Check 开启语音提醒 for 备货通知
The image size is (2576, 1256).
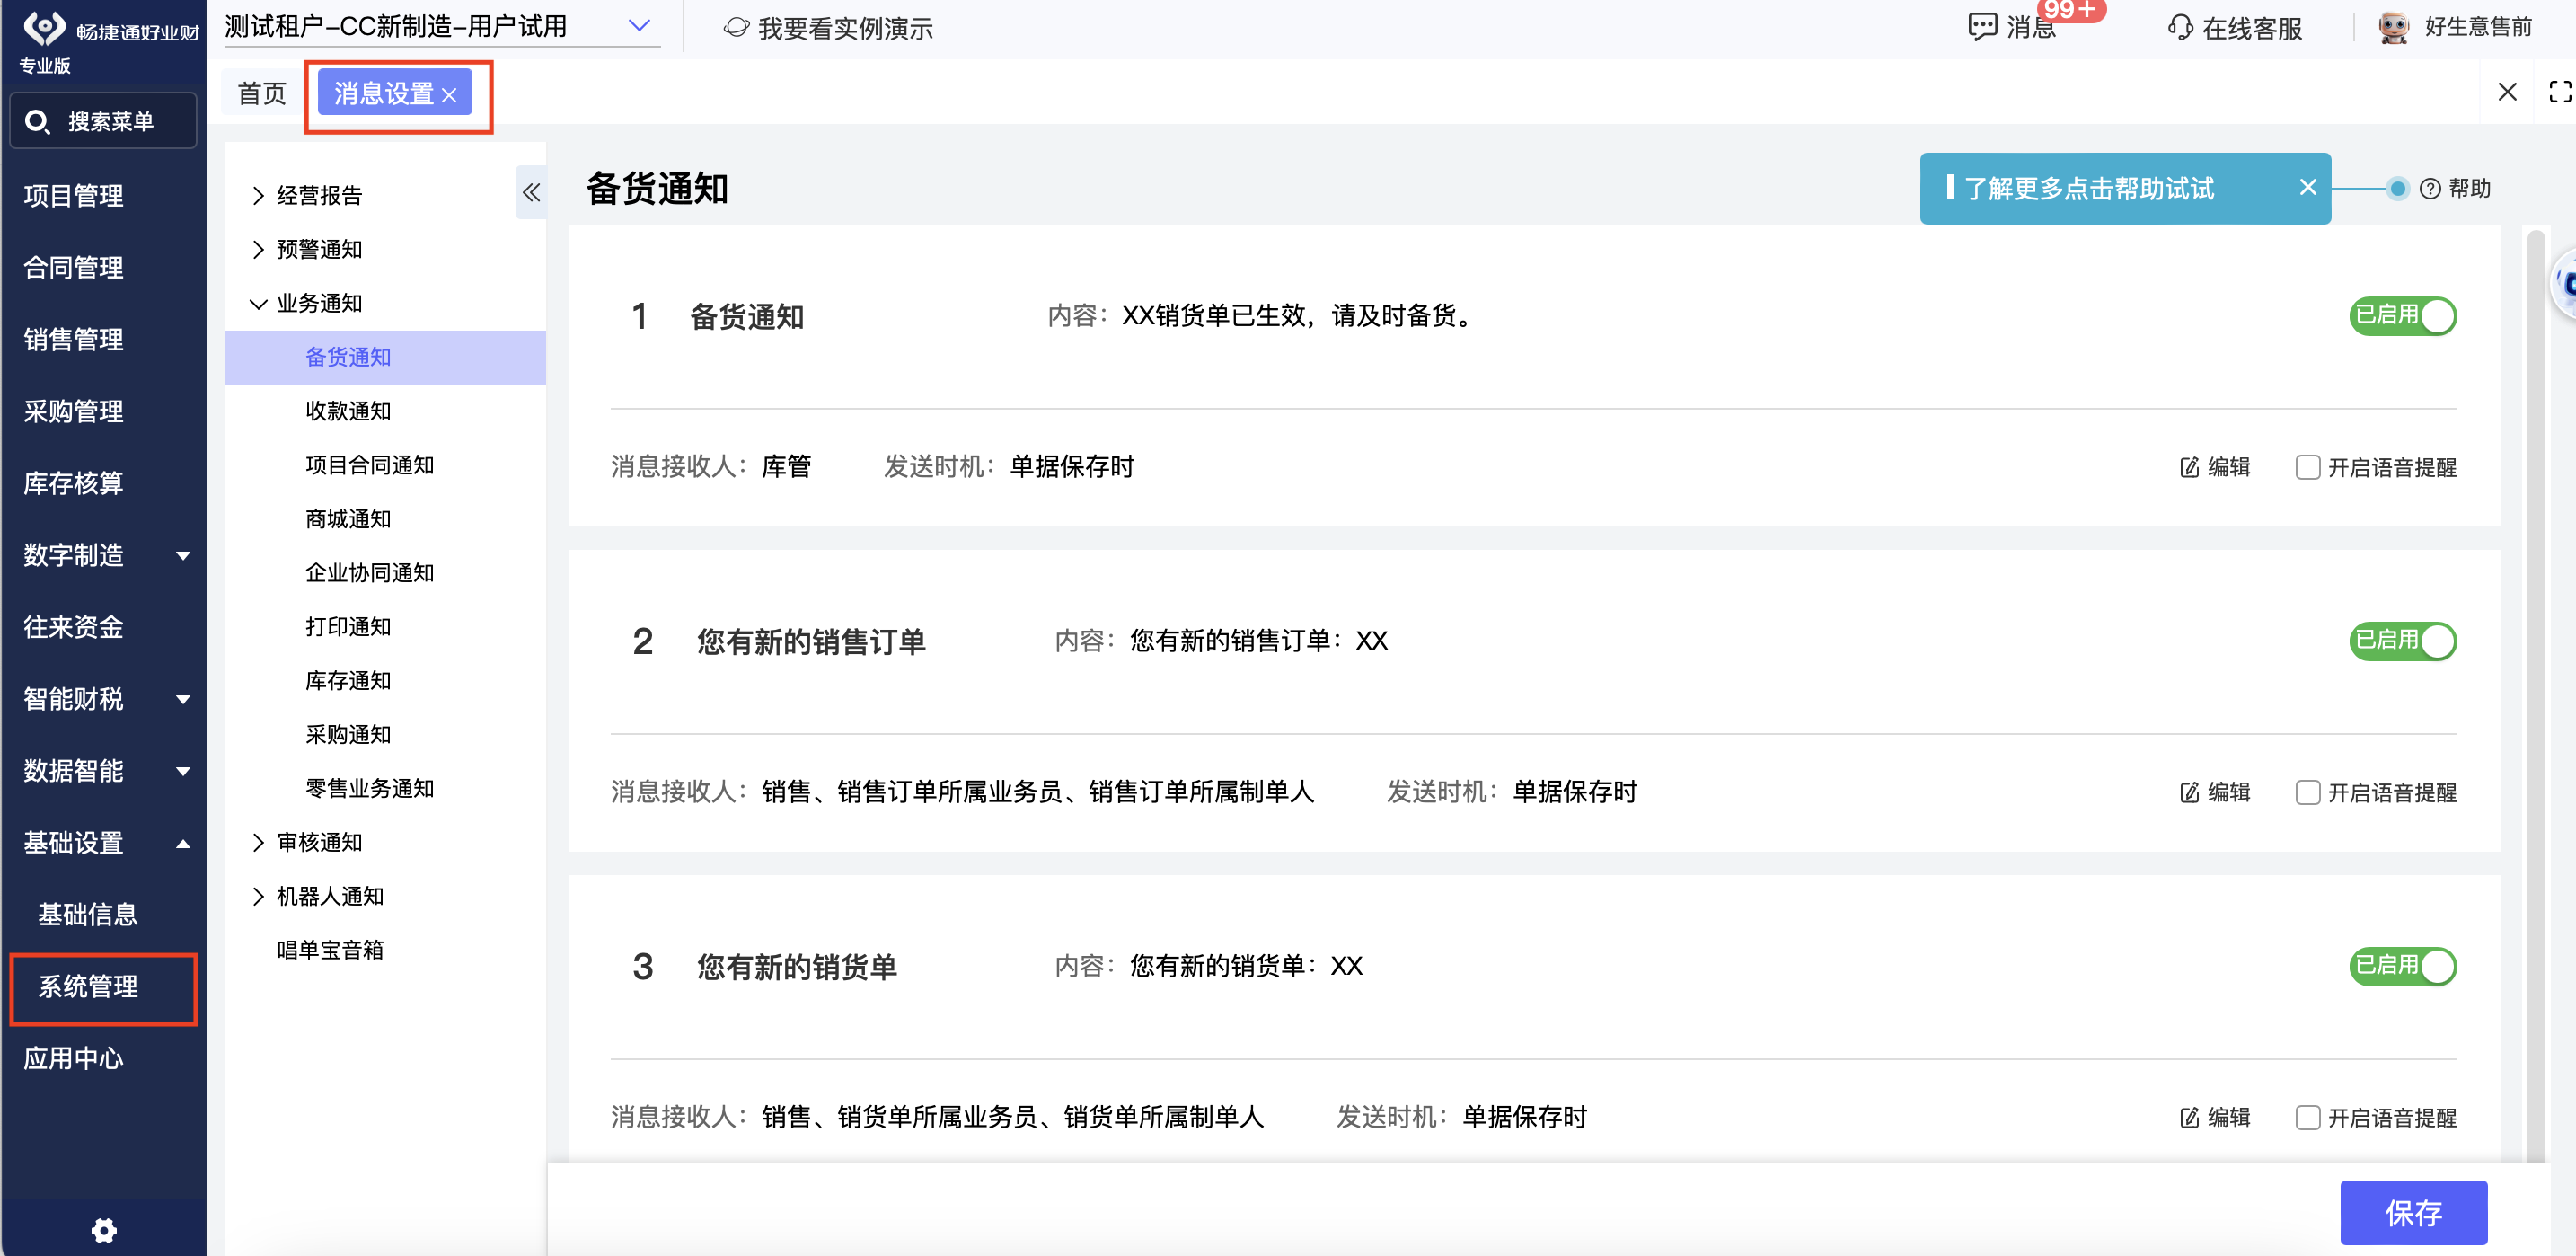[2307, 467]
